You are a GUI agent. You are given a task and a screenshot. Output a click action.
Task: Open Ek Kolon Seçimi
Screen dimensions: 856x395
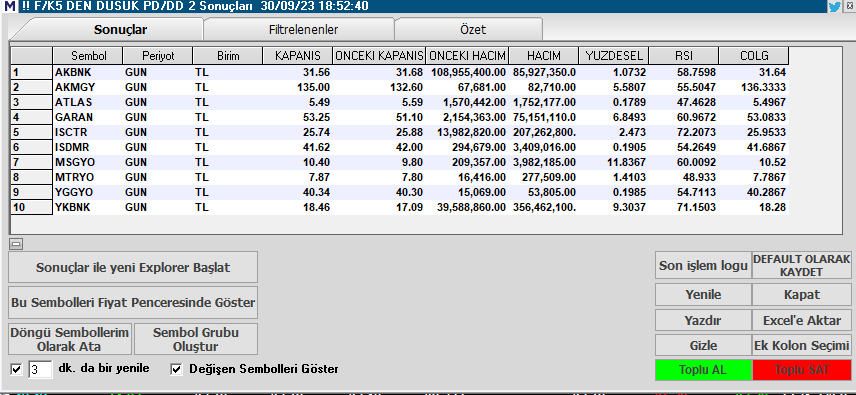point(801,345)
